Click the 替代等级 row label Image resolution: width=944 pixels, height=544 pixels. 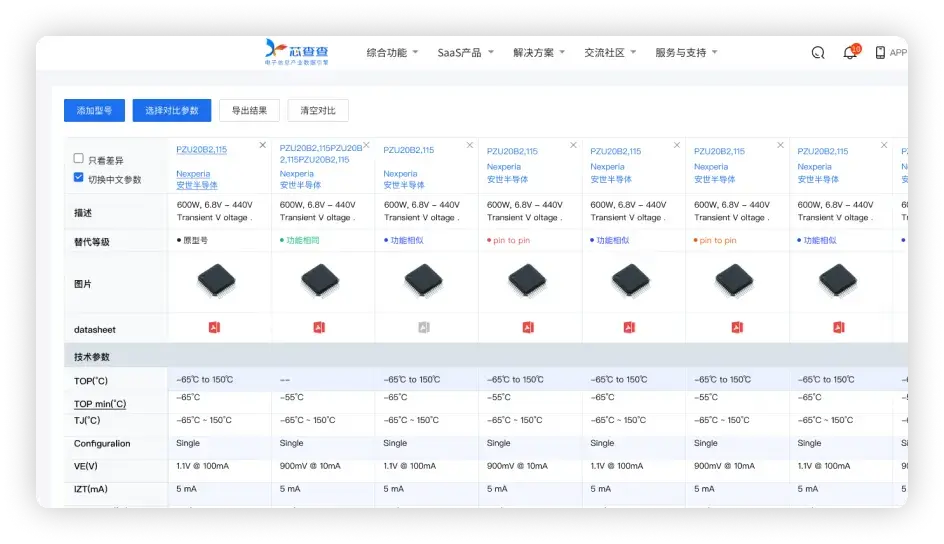click(x=92, y=242)
